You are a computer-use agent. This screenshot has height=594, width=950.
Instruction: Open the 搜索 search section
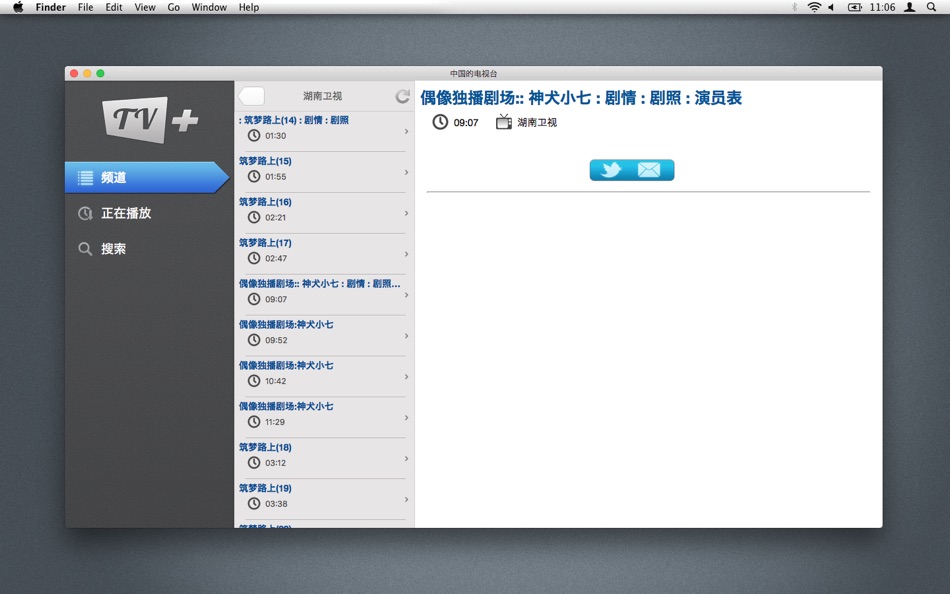[113, 249]
